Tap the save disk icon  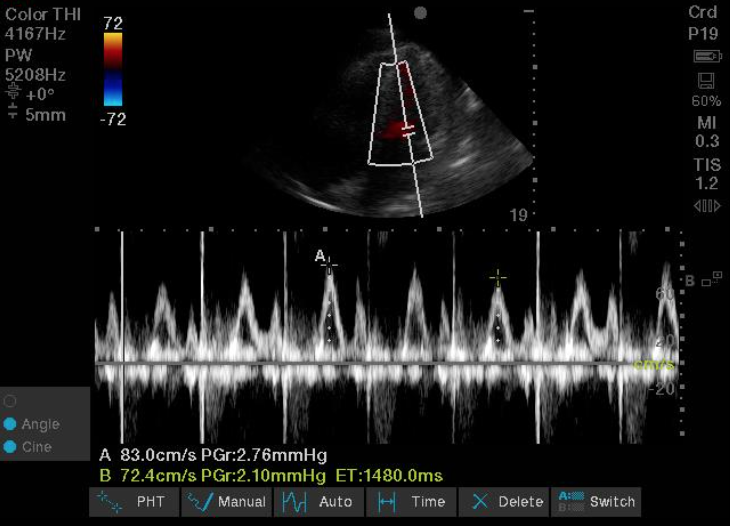[706, 81]
